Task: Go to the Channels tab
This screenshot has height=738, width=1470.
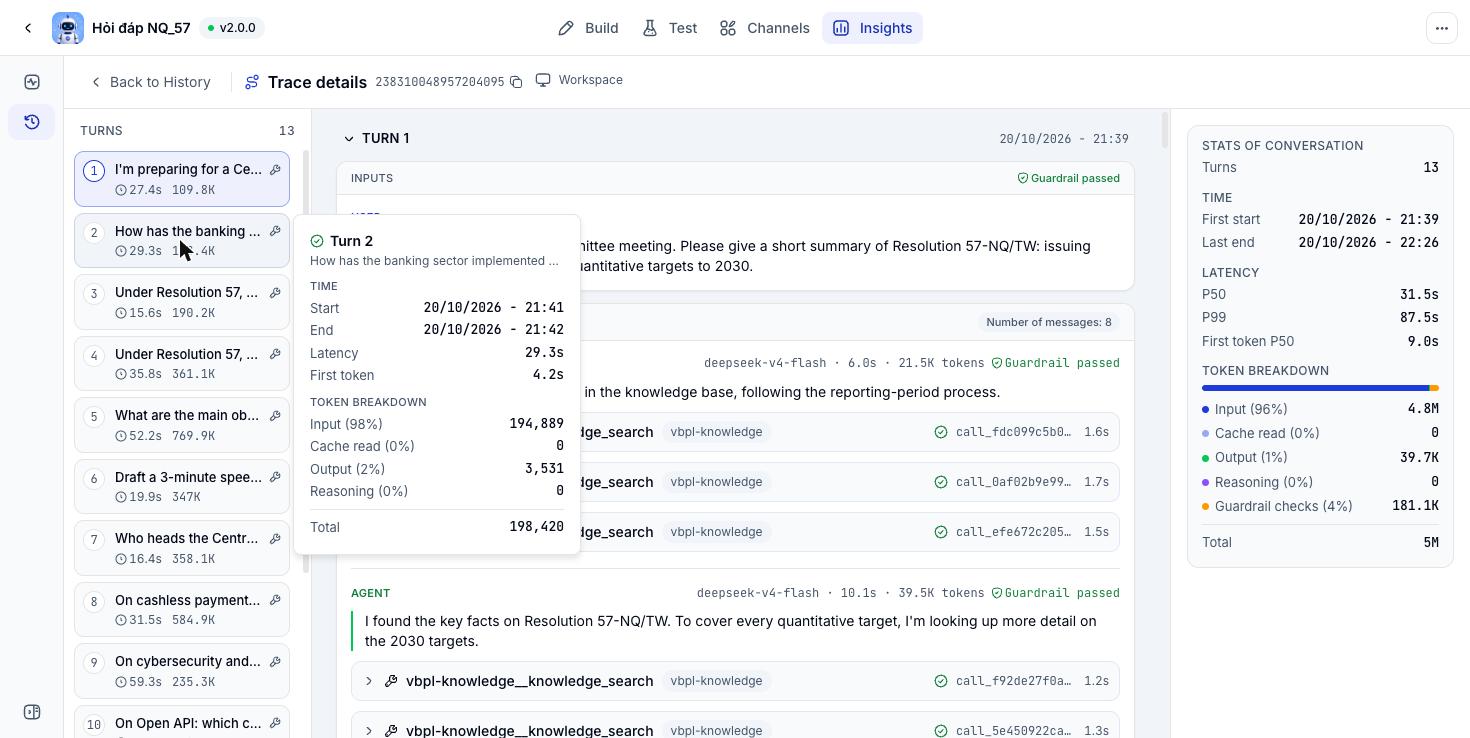Action: point(765,28)
